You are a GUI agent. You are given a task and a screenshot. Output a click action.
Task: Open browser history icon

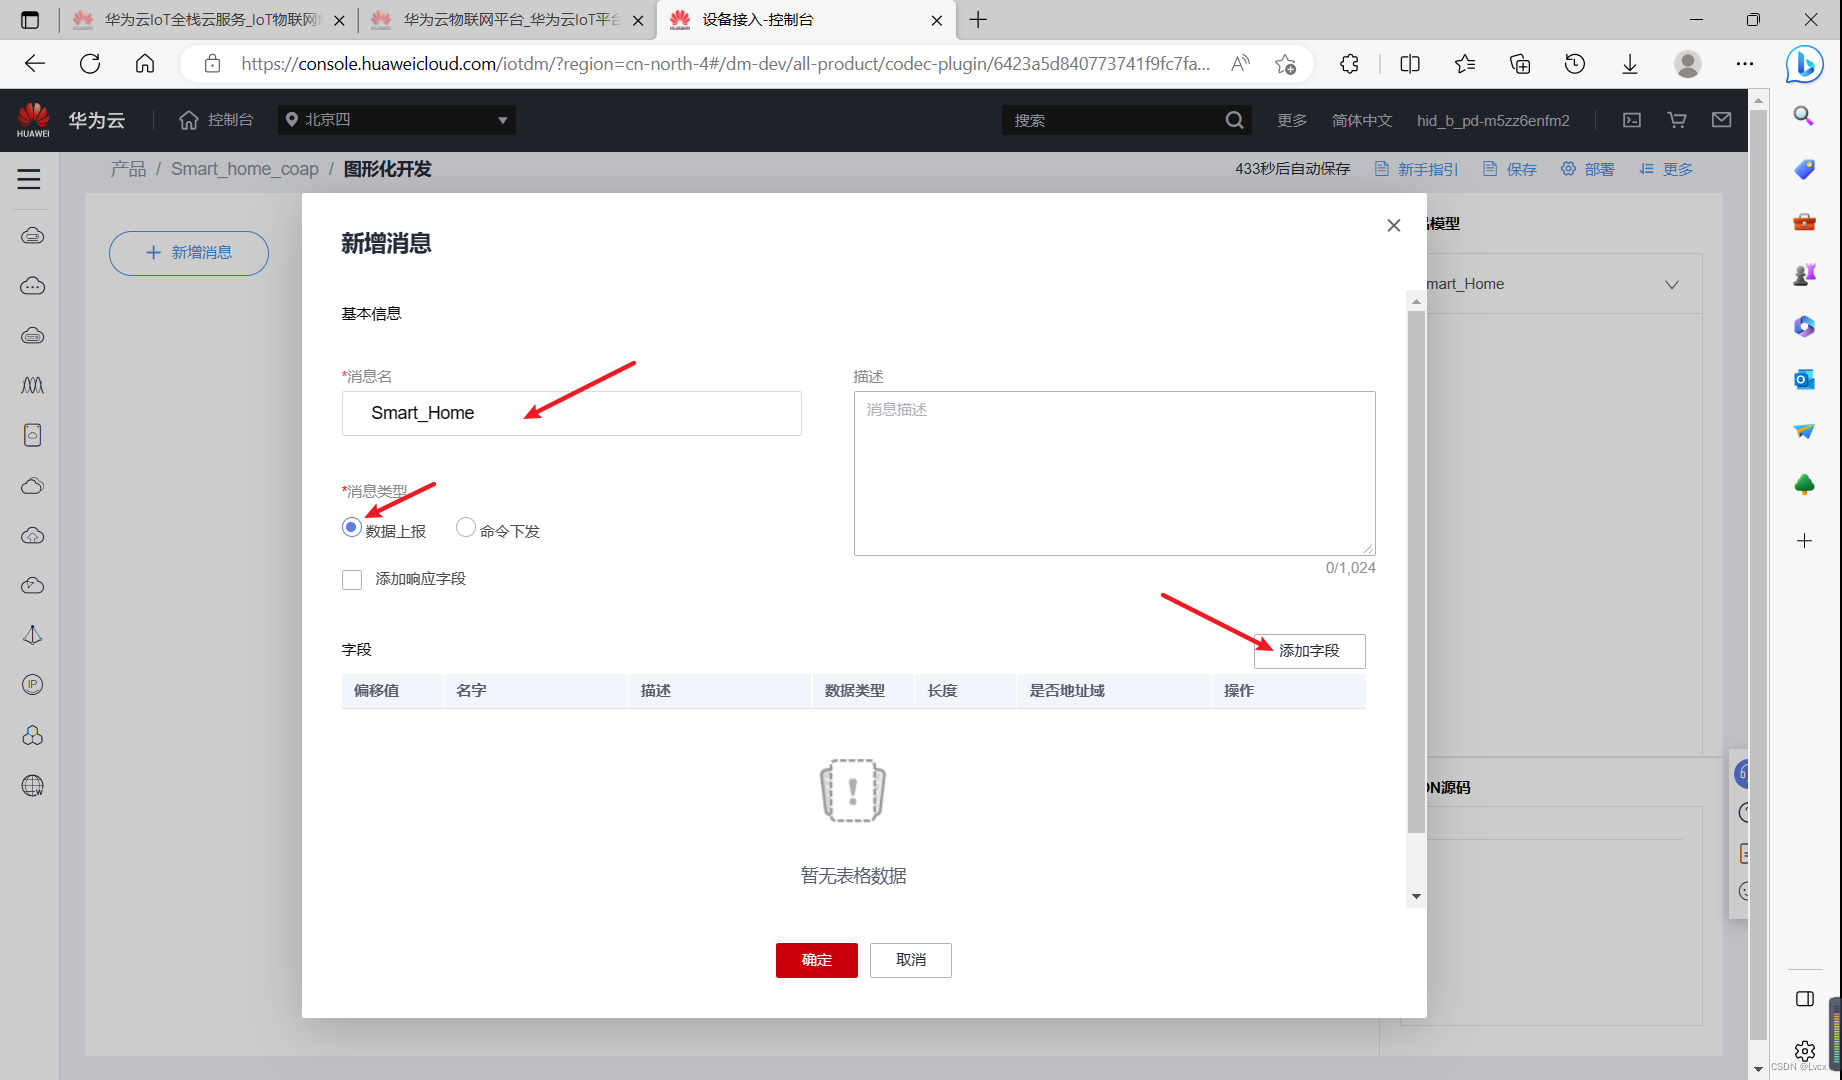1575,64
